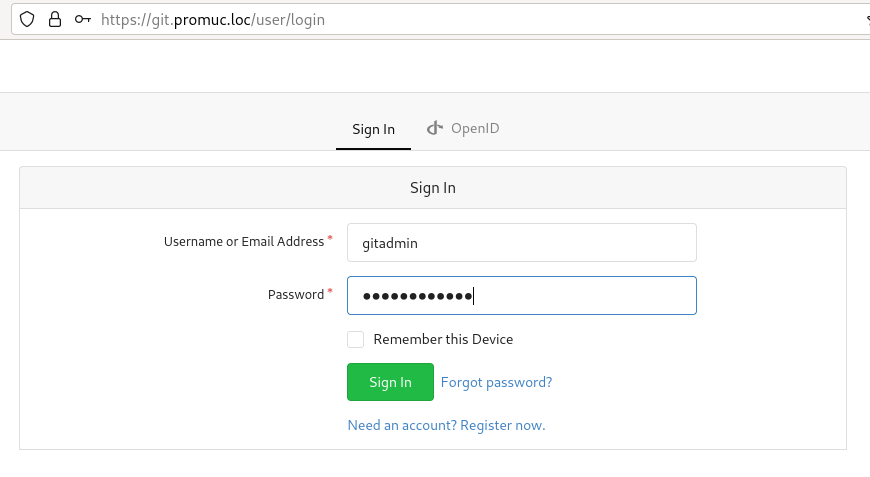Image resolution: width=870 pixels, height=477 pixels.
Task: Open the 'Need an account? Register now.' link
Action: [x=446, y=425]
